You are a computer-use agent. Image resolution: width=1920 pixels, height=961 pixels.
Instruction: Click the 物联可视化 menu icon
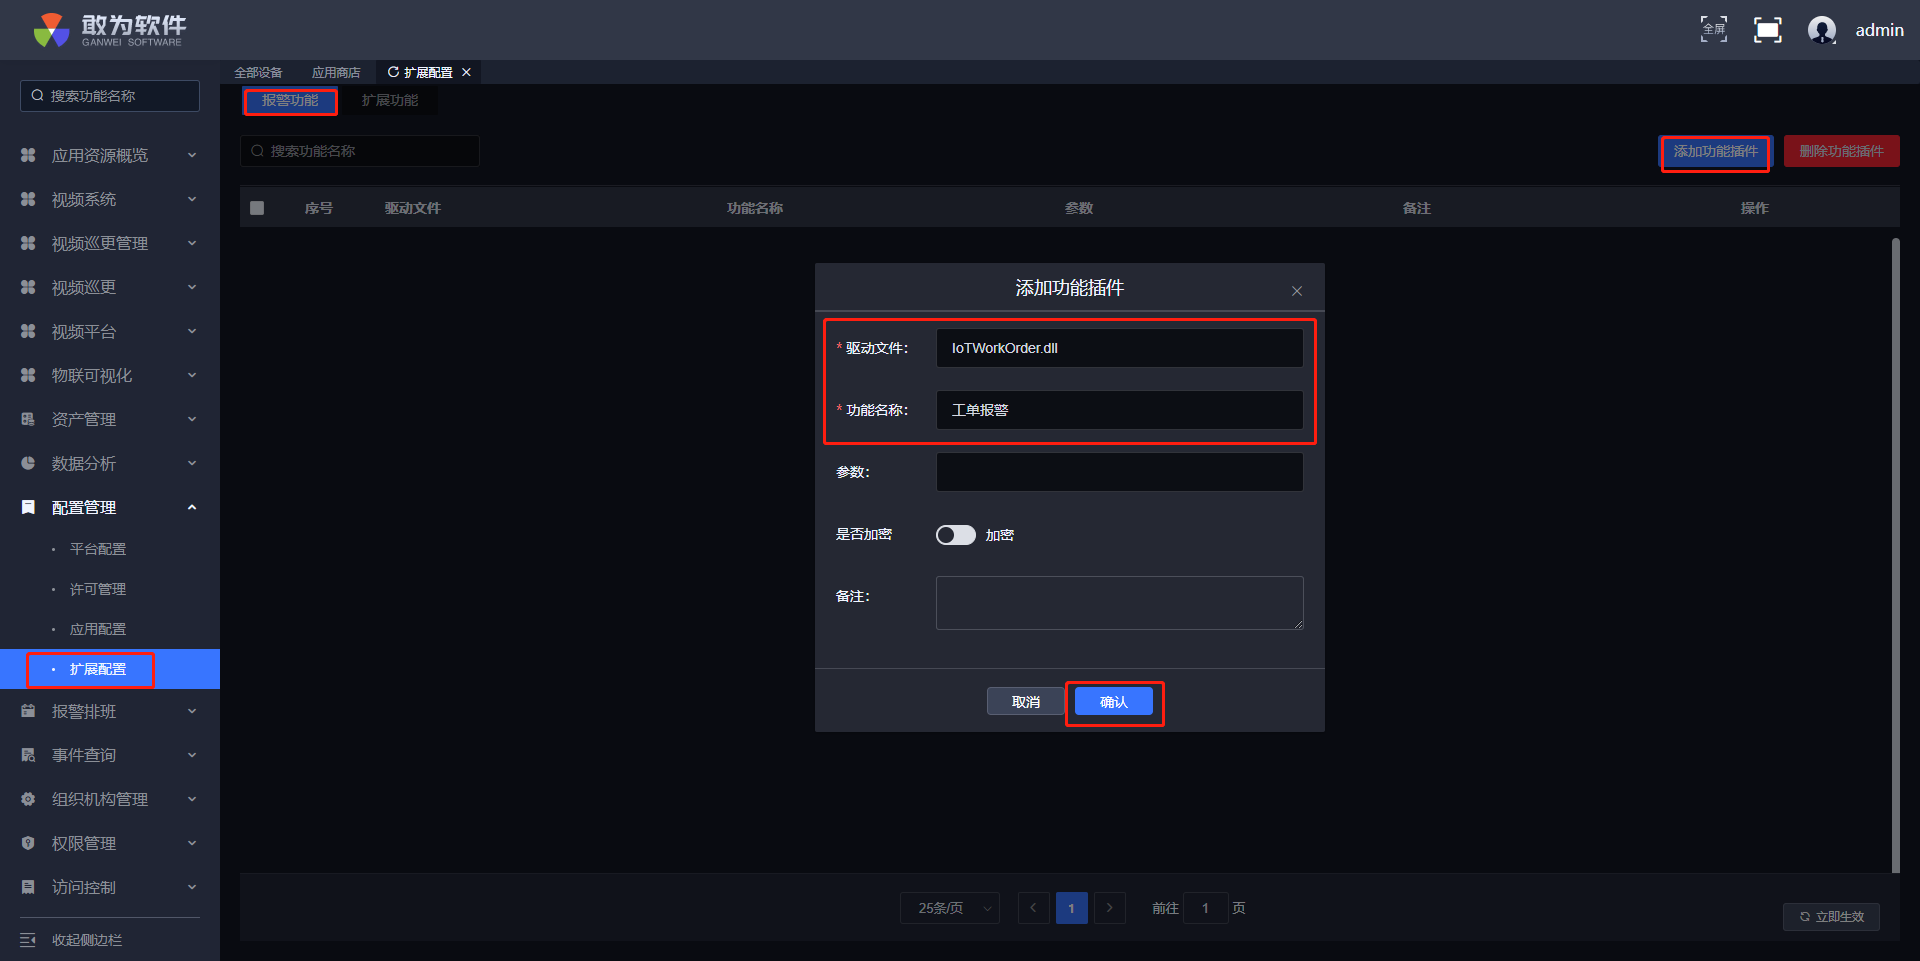point(28,375)
